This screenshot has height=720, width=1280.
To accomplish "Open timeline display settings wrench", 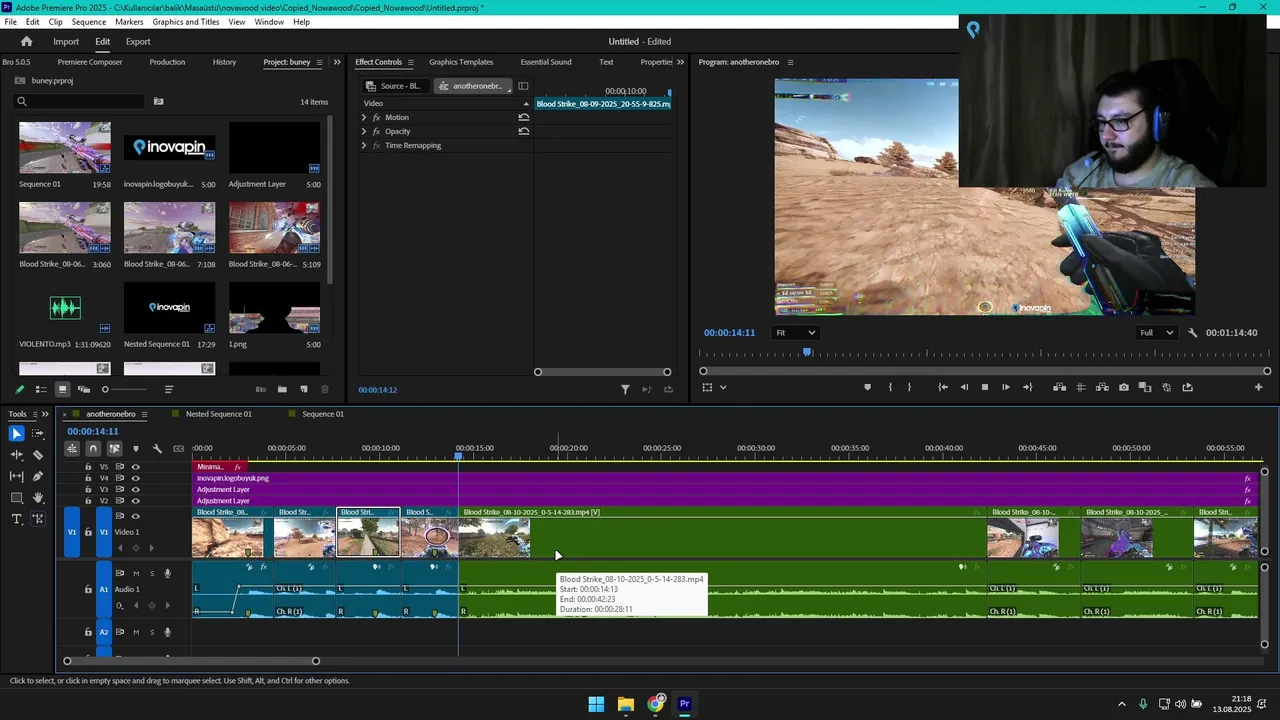I will tap(157, 449).
